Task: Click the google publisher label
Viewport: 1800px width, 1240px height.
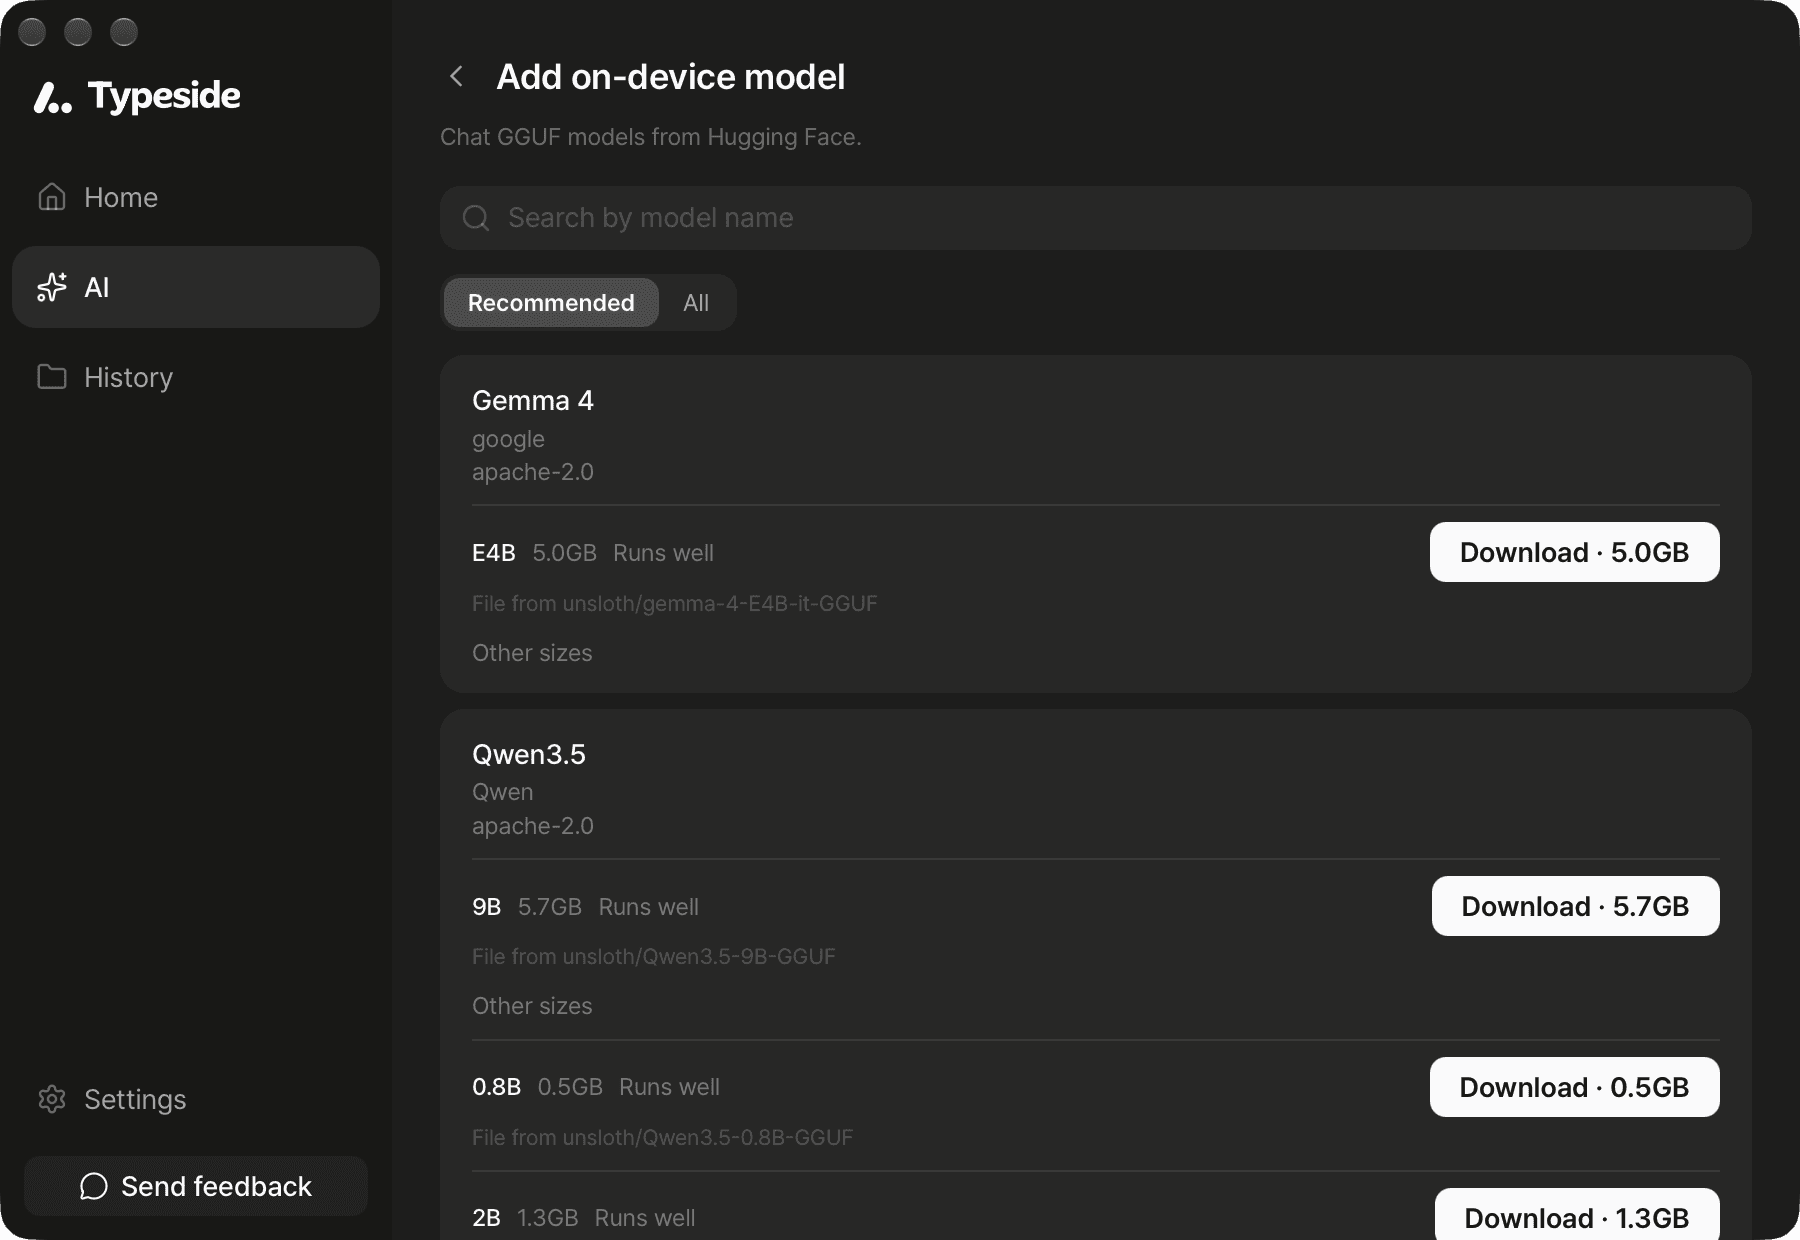Action: pos(508,439)
